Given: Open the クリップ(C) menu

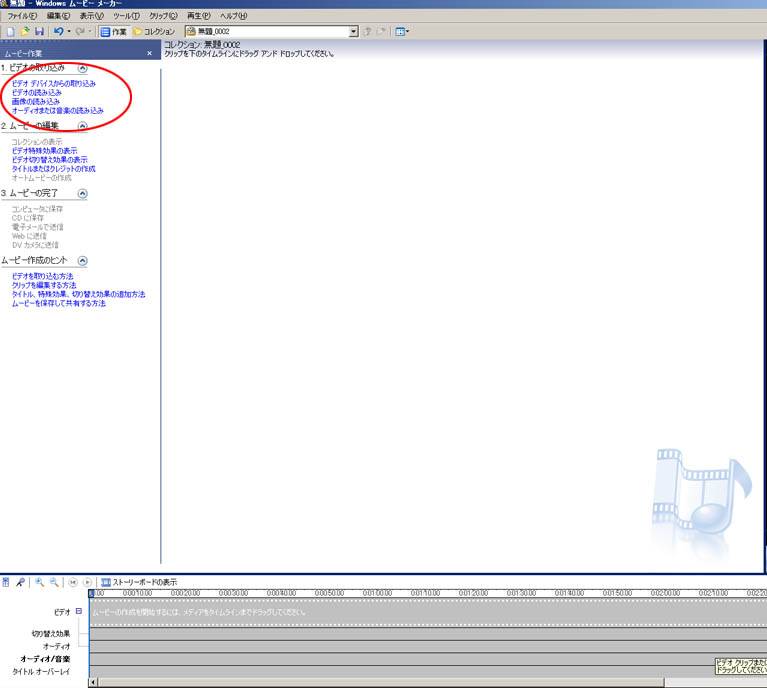Looking at the screenshot, I should pyautogui.click(x=163, y=16).
